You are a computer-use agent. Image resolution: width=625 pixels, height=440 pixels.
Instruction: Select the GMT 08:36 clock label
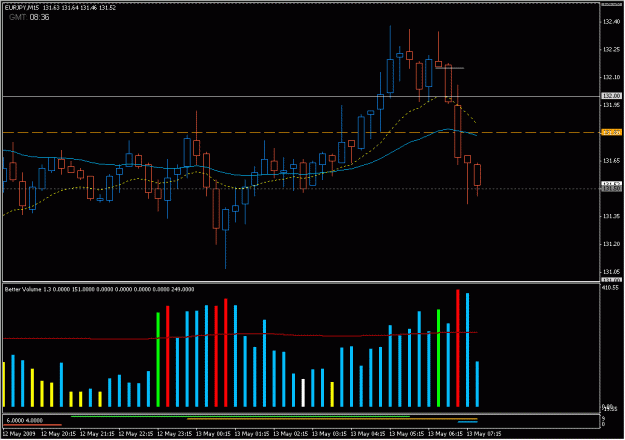pos(29,17)
